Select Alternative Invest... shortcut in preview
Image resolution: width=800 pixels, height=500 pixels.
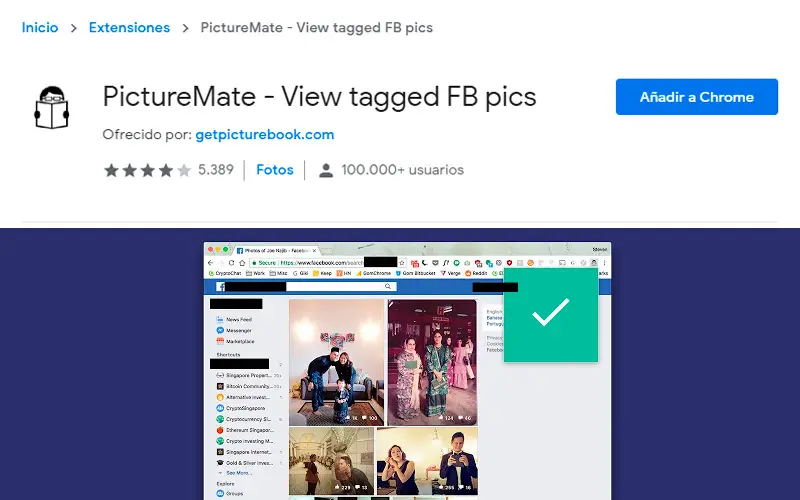245,397
